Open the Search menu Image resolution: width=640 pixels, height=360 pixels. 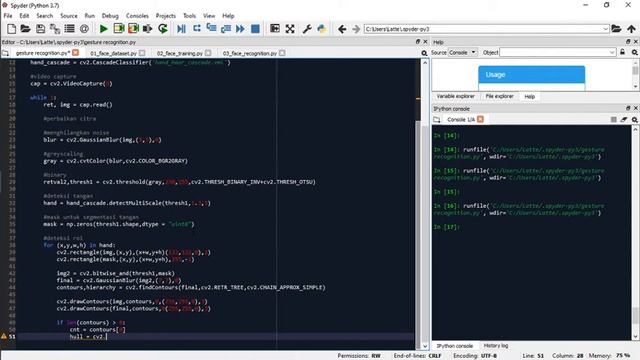44,16
